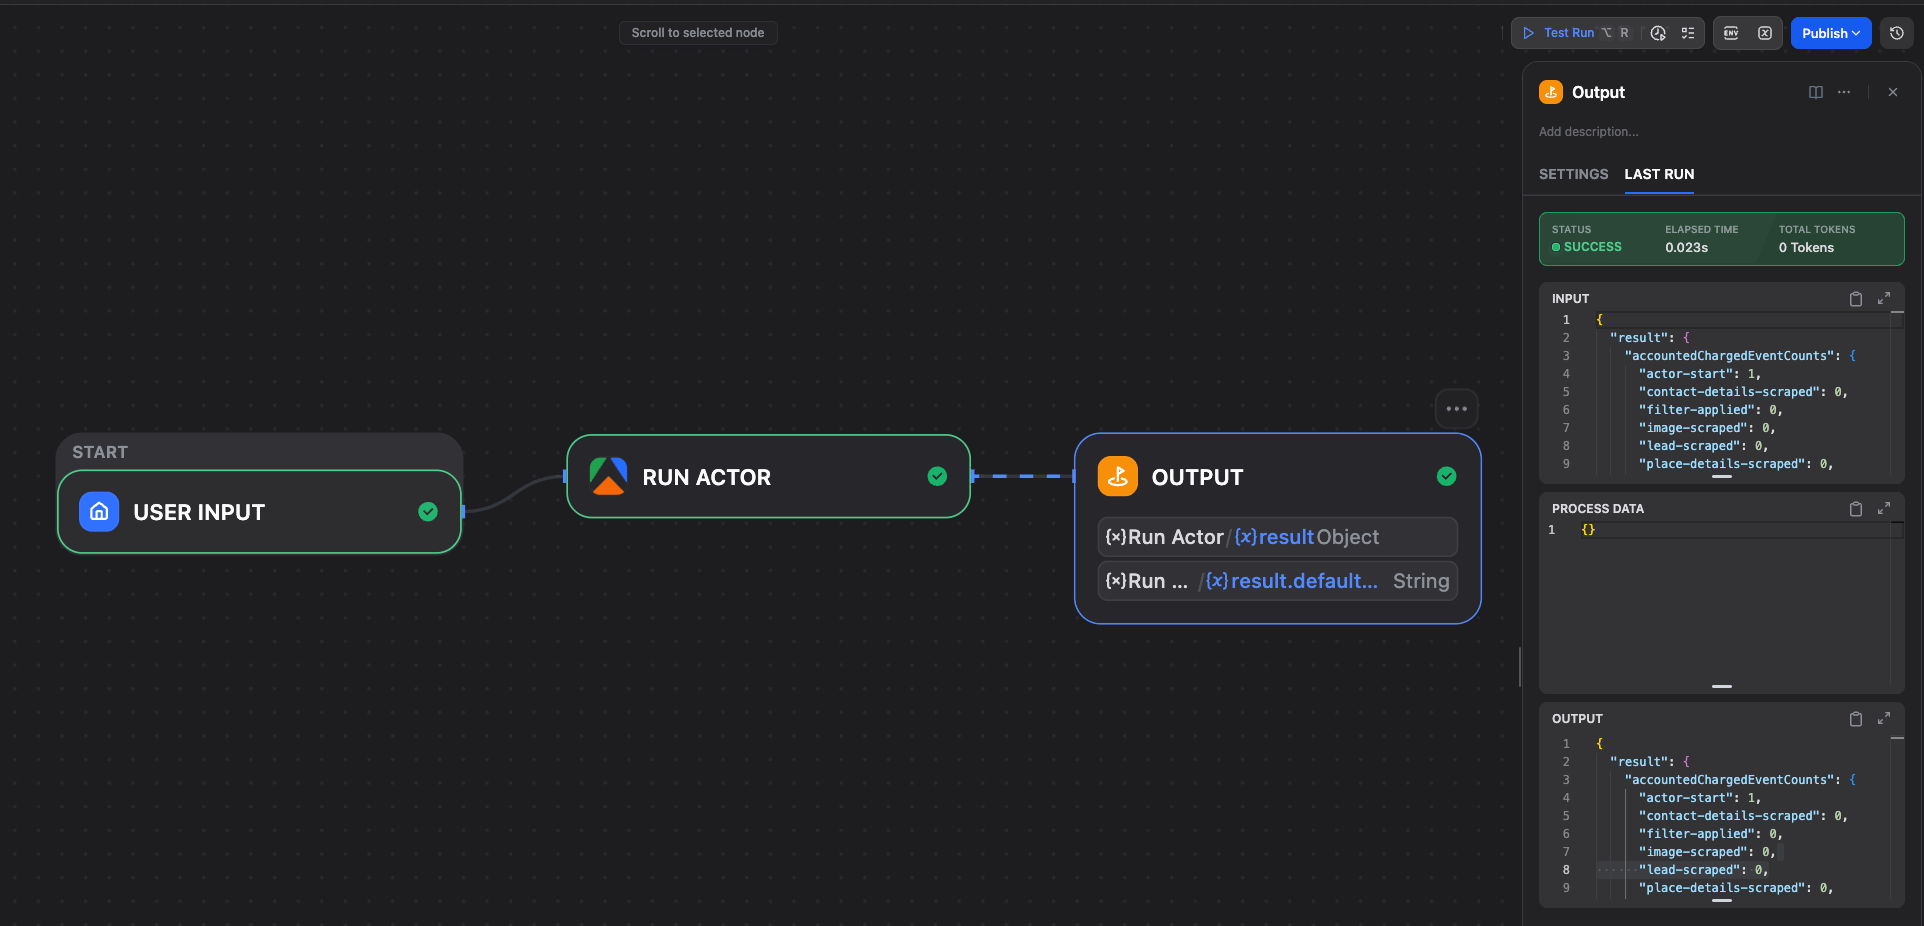The width and height of the screenshot is (1924, 926).
Task: Click the Run Actor node's Apify icon
Action: (608, 477)
